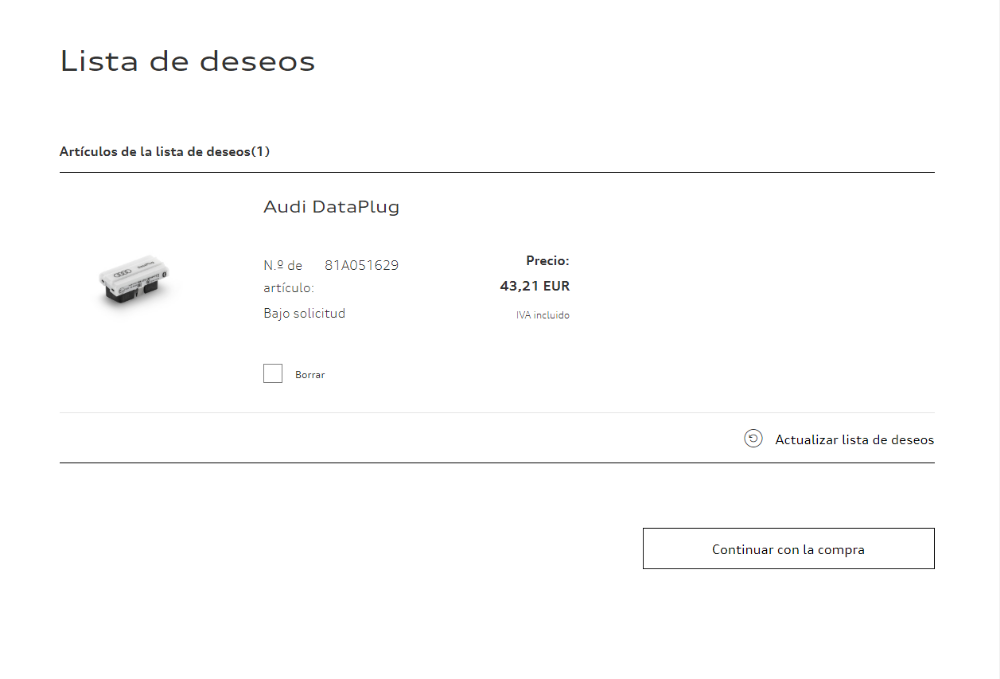Select the Audi DataPlug product thumbnail
The height and width of the screenshot is (679, 1000).
[135, 280]
